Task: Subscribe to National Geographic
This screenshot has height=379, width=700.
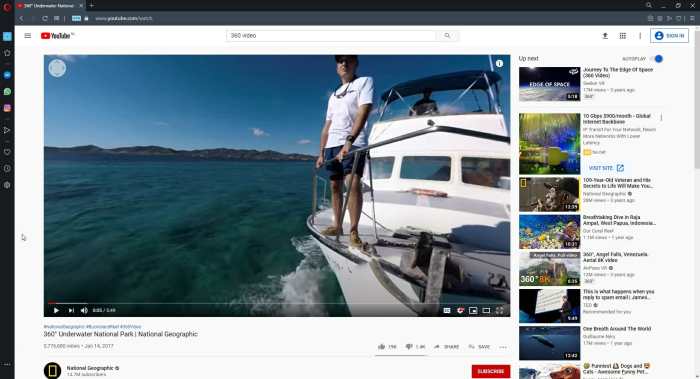Action: [x=491, y=371]
